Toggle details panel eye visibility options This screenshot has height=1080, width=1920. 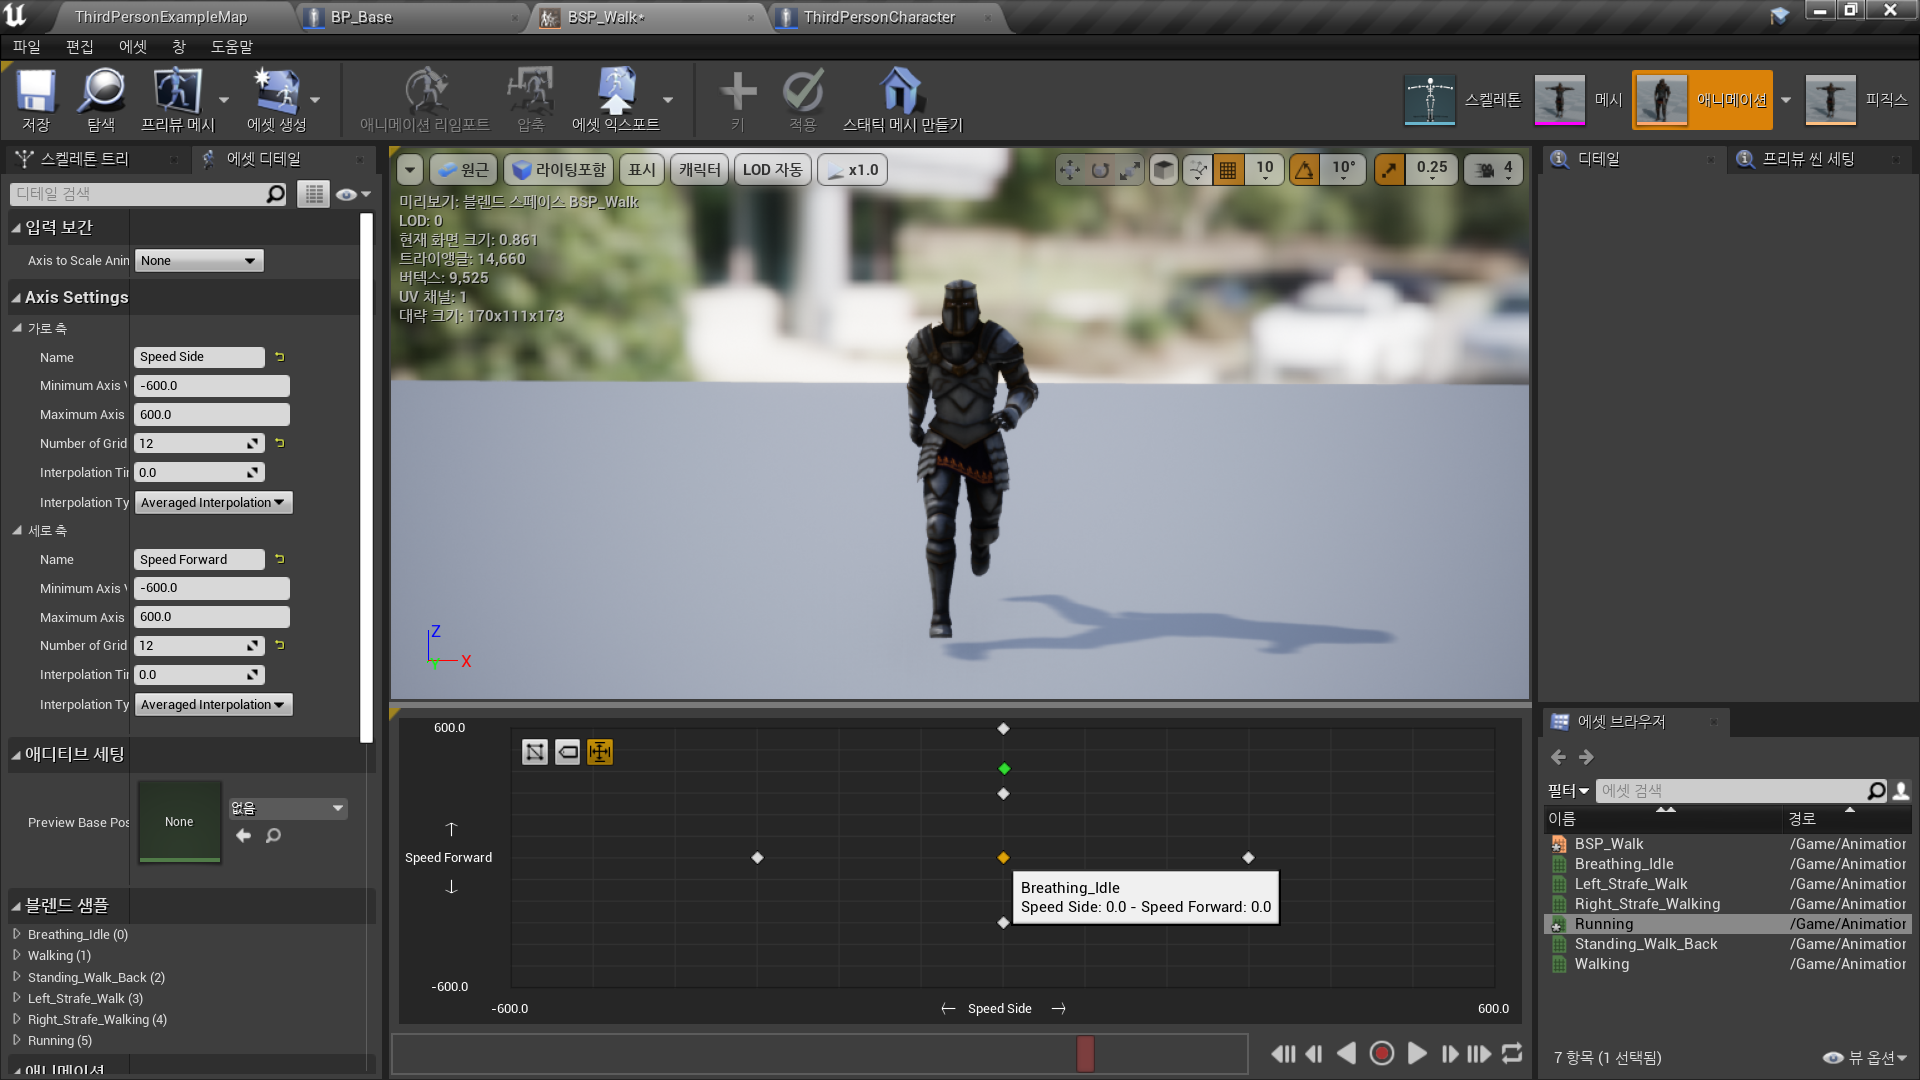(353, 194)
